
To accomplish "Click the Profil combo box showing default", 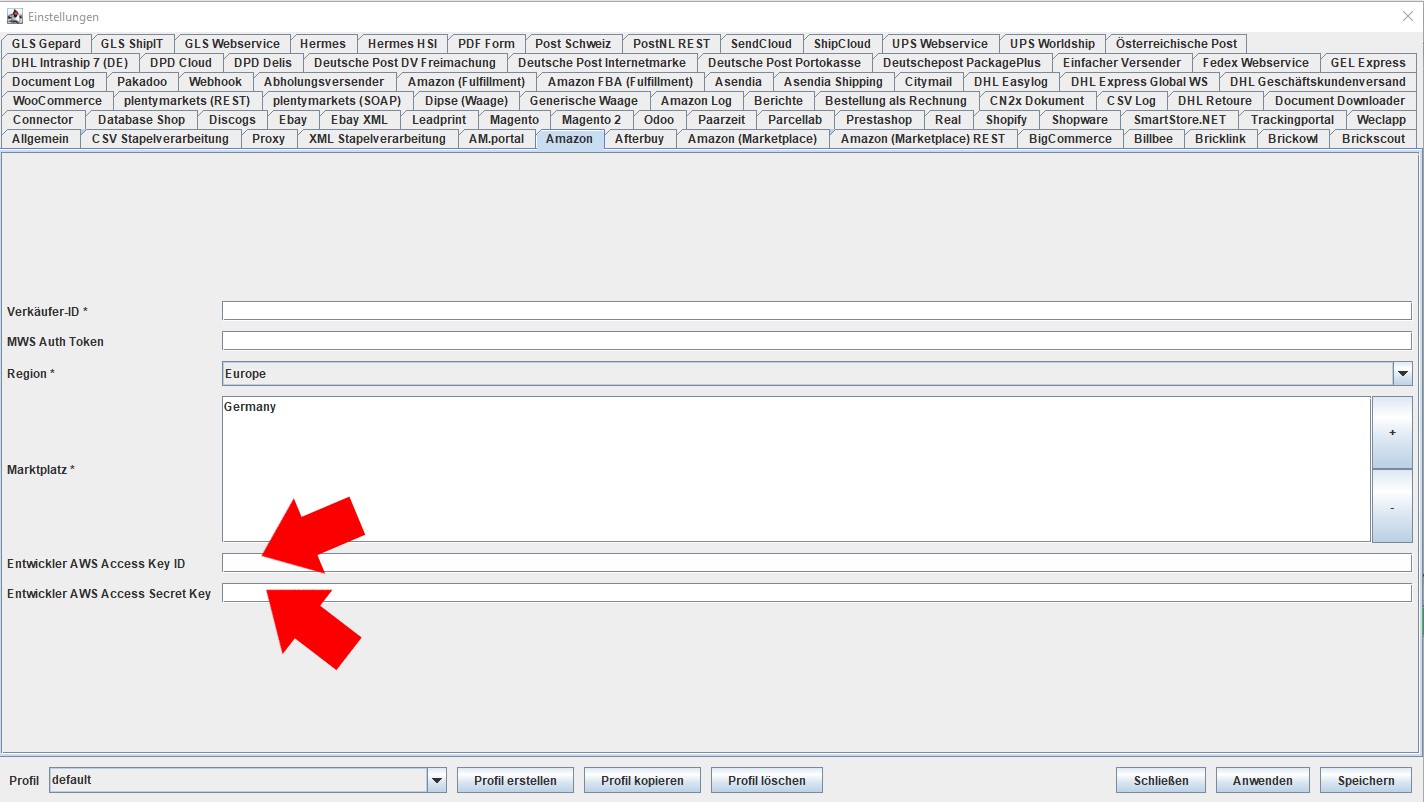I will (x=248, y=780).
